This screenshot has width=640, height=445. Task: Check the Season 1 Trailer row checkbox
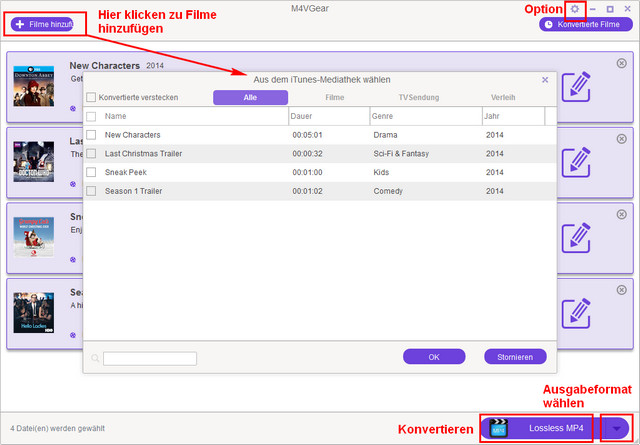[91, 191]
